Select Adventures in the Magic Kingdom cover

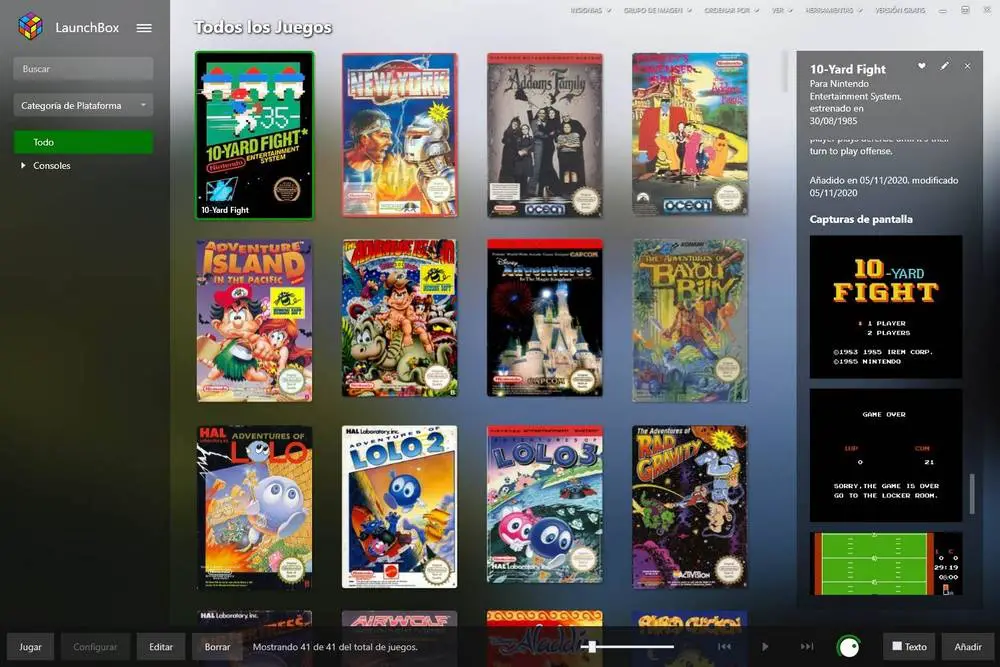545,318
